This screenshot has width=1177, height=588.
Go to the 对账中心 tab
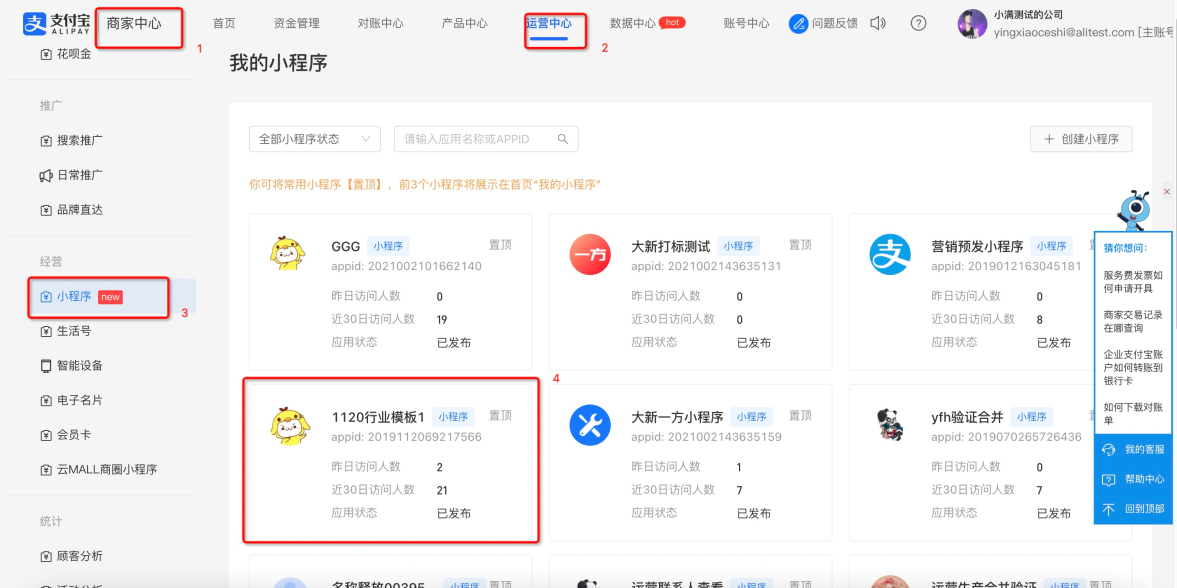coord(381,23)
